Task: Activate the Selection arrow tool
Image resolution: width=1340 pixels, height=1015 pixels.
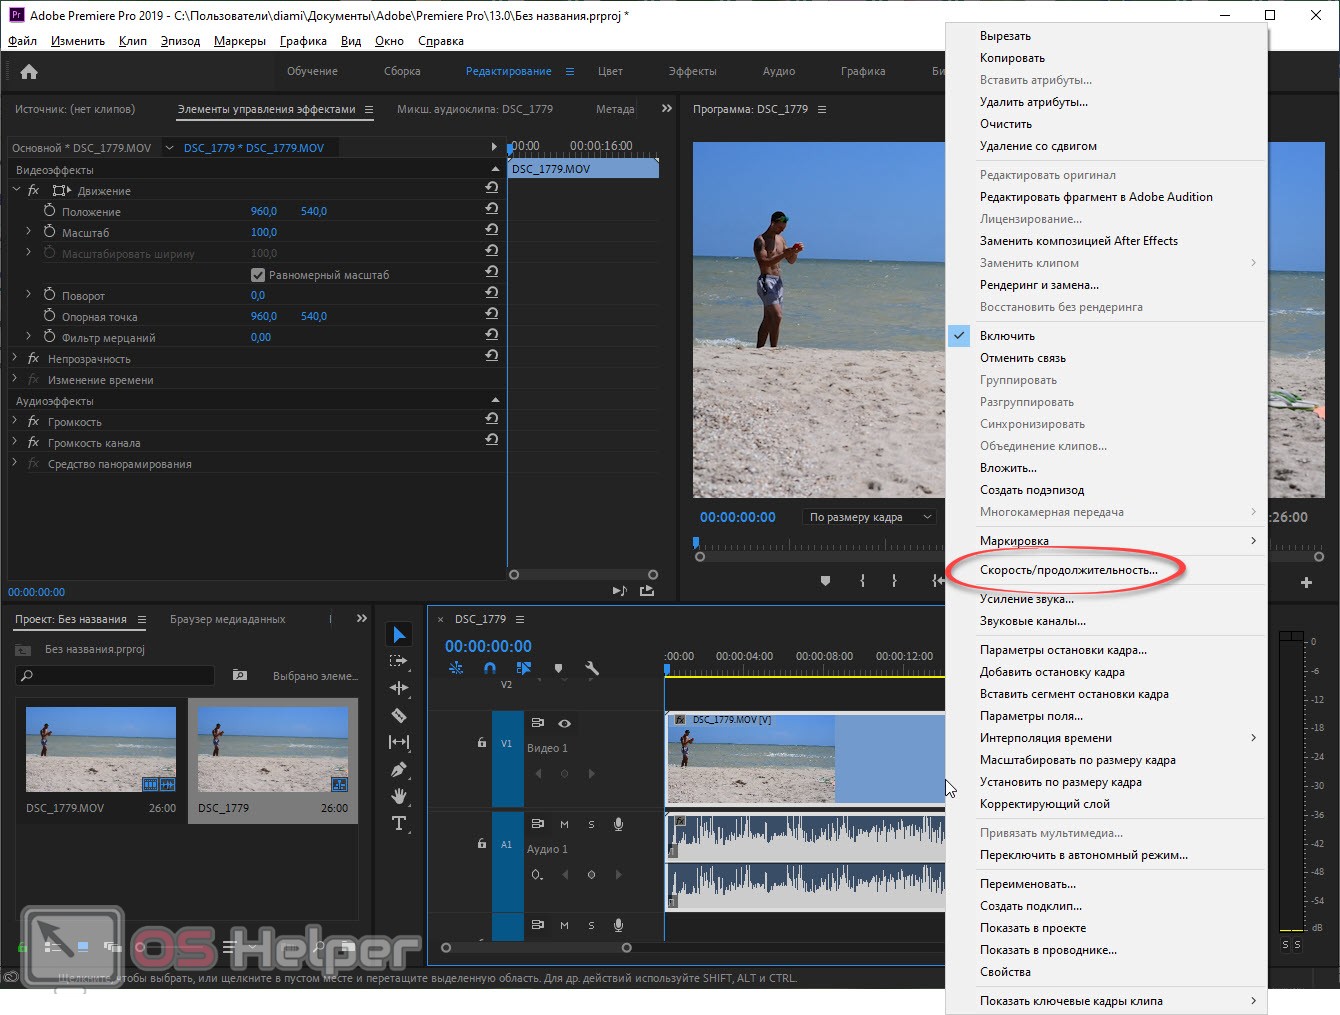Action: click(398, 634)
